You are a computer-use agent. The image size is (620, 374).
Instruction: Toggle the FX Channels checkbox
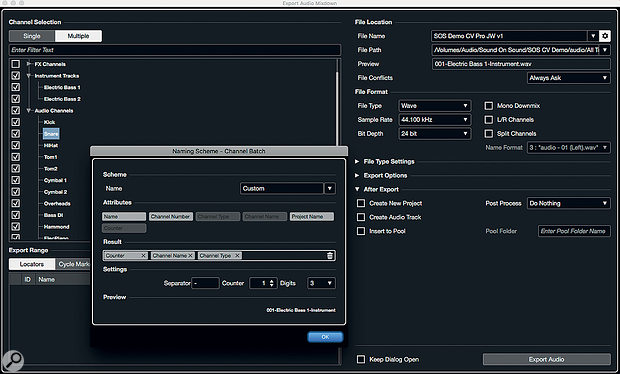coord(15,64)
